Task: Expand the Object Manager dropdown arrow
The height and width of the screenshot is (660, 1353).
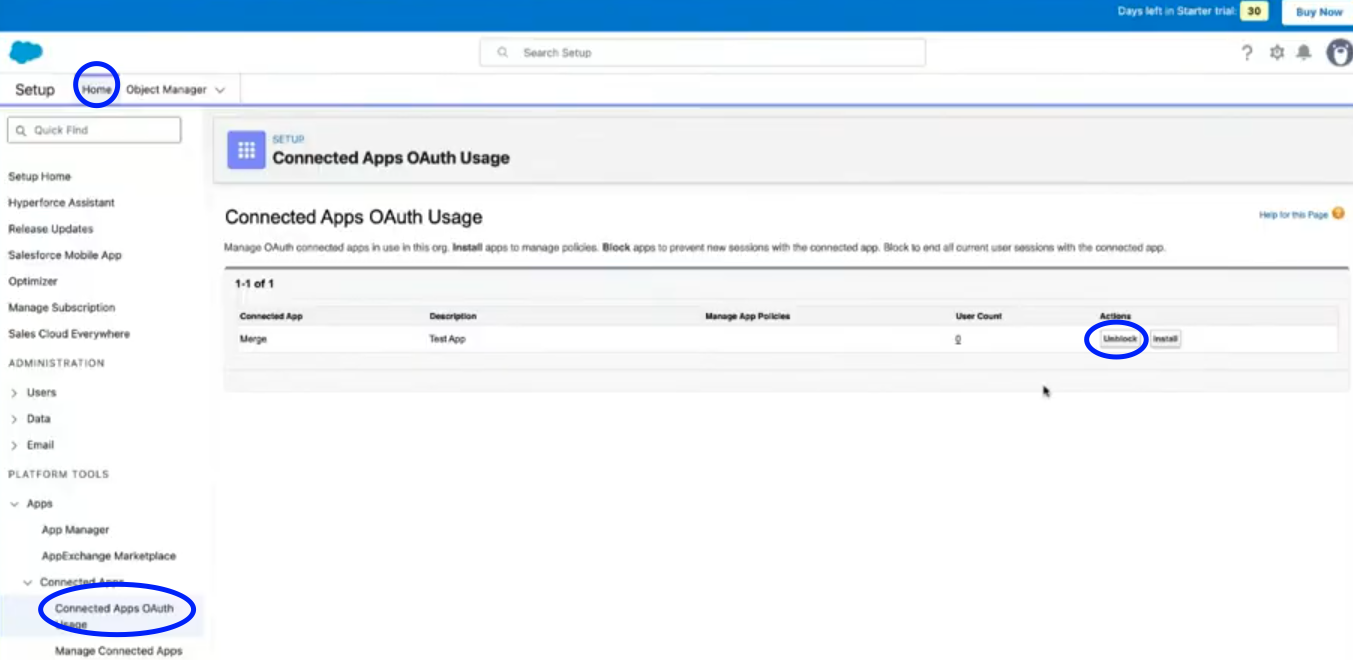Action: tap(220, 90)
